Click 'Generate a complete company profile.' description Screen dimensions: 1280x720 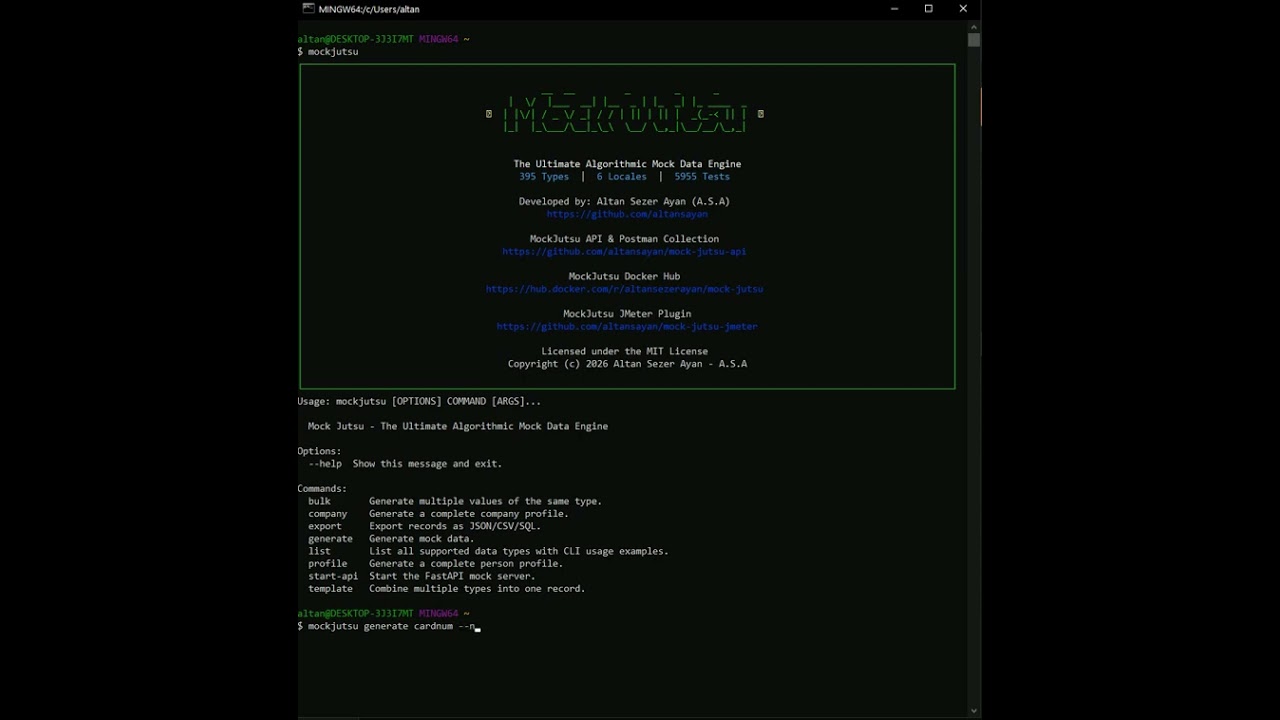[x=469, y=514]
